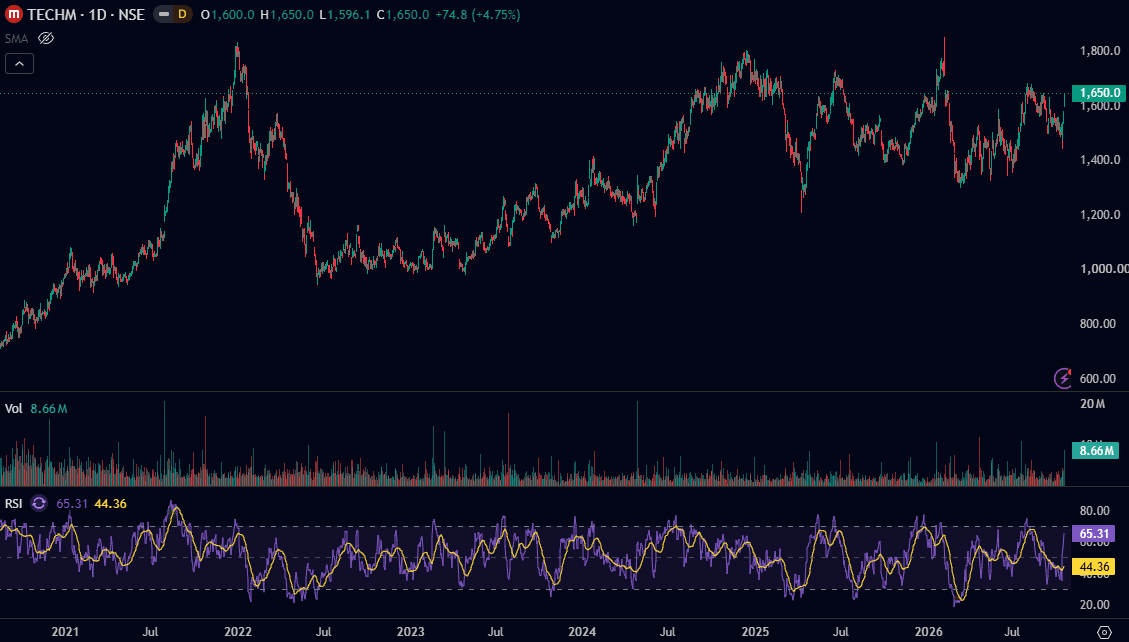The height and width of the screenshot is (642, 1129).
Task: Click the 600.00 price axis label
Action: pyautogui.click(x=1100, y=379)
